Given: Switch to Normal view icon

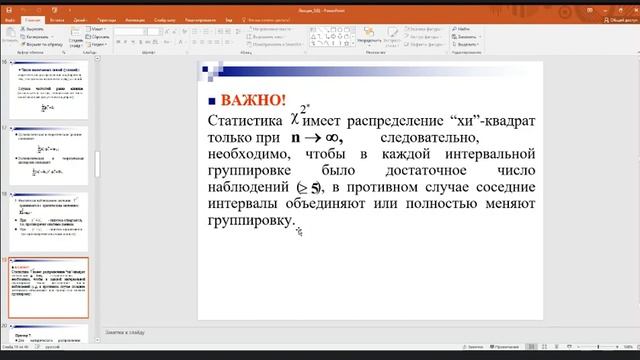Looking at the screenshot, I should [531, 347].
